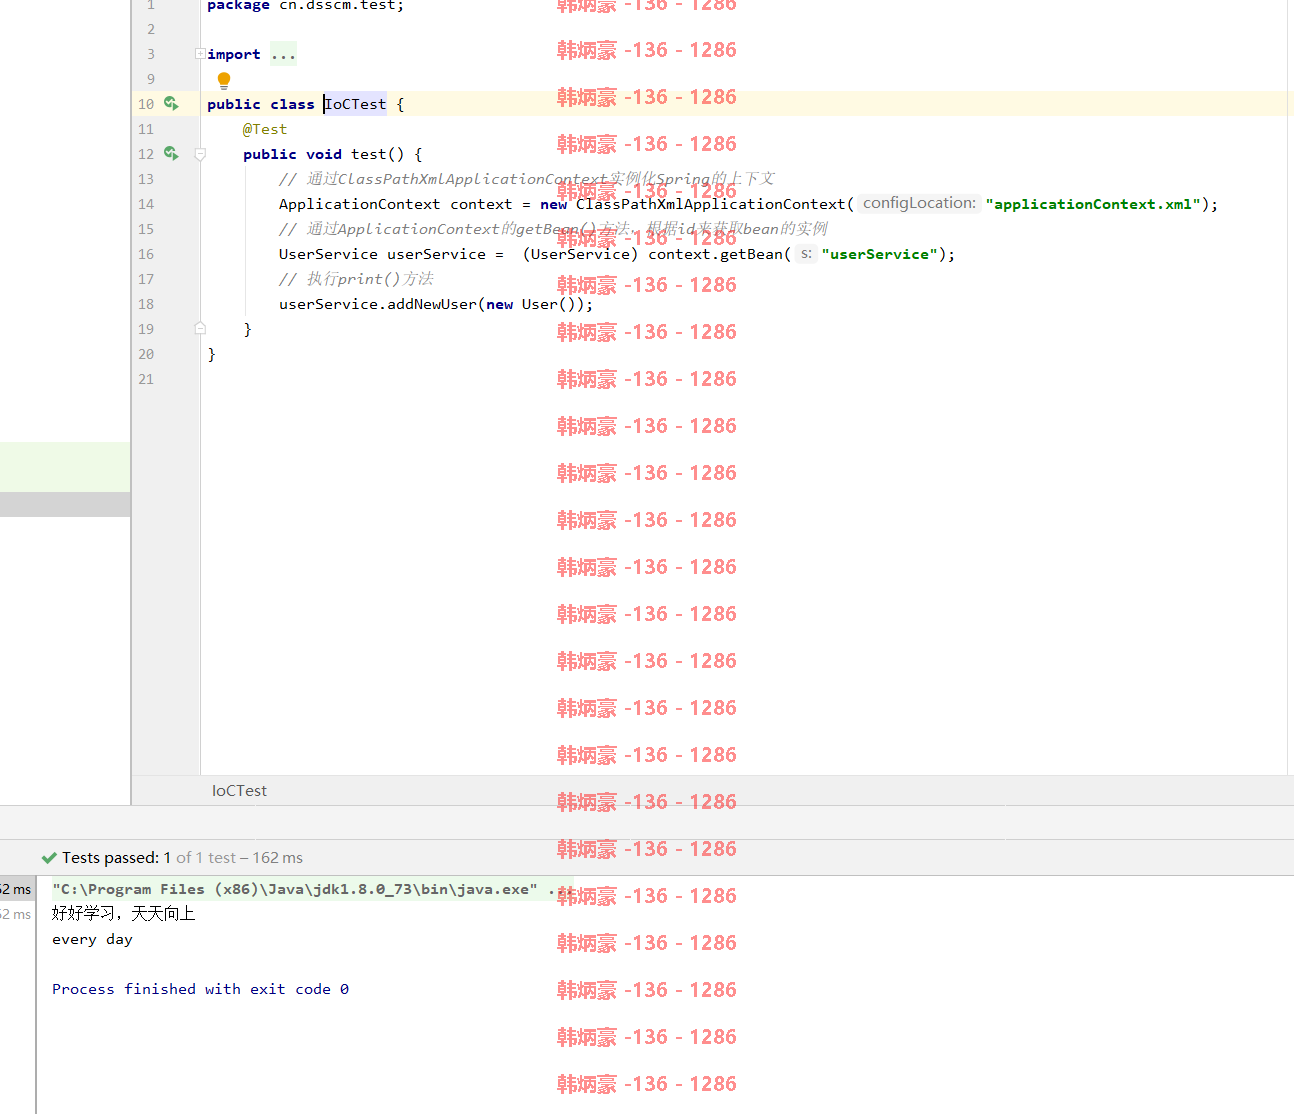Click the '好好学习，天天向上' console output line
The height and width of the screenshot is (1114, 1294).
click(x=124, y=913)
